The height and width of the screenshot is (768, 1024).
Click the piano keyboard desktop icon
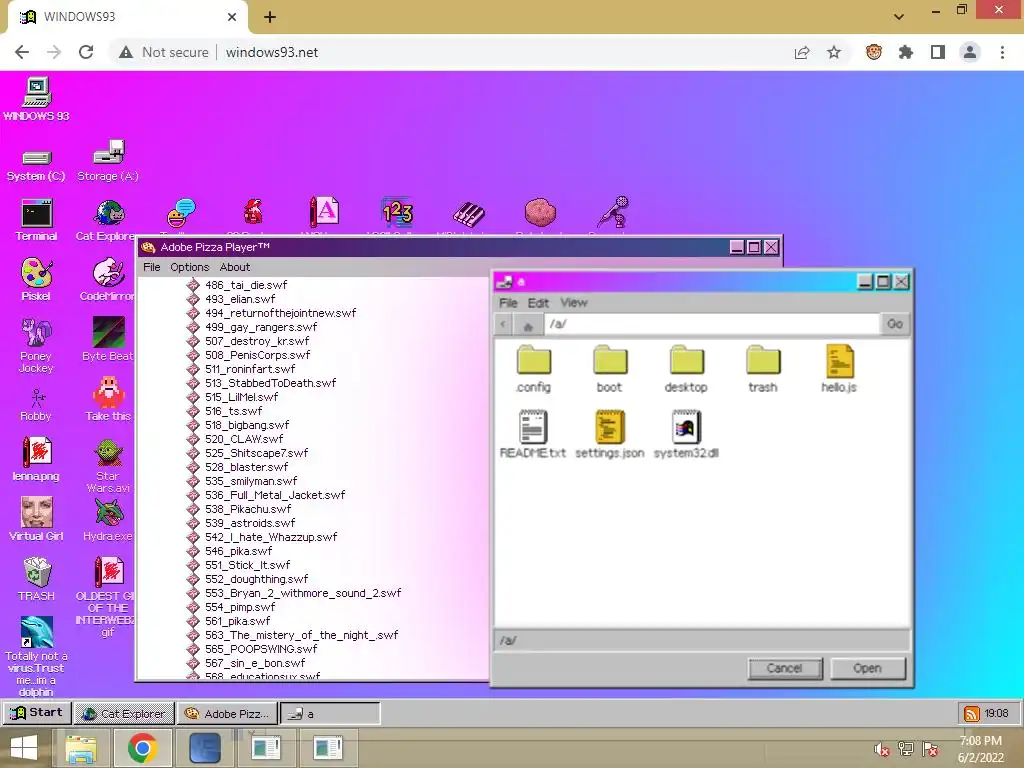click(469, 214)
